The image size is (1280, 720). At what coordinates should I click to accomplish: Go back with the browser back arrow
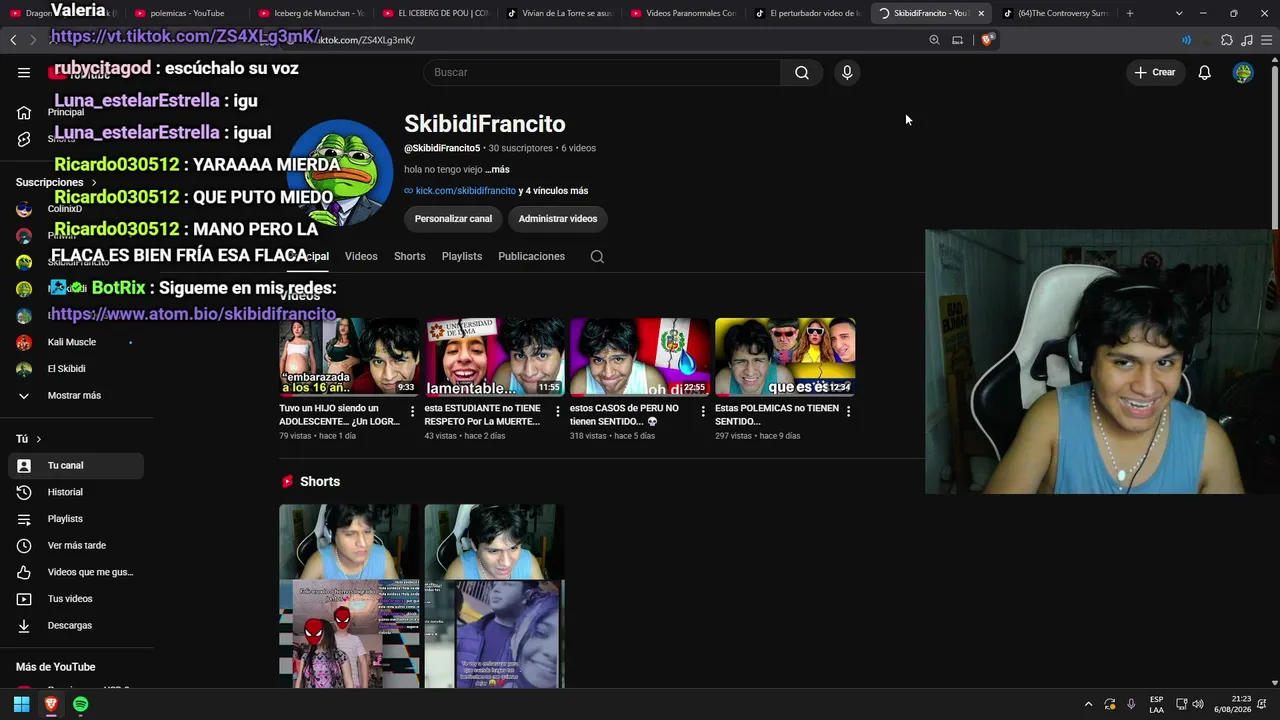13,40
